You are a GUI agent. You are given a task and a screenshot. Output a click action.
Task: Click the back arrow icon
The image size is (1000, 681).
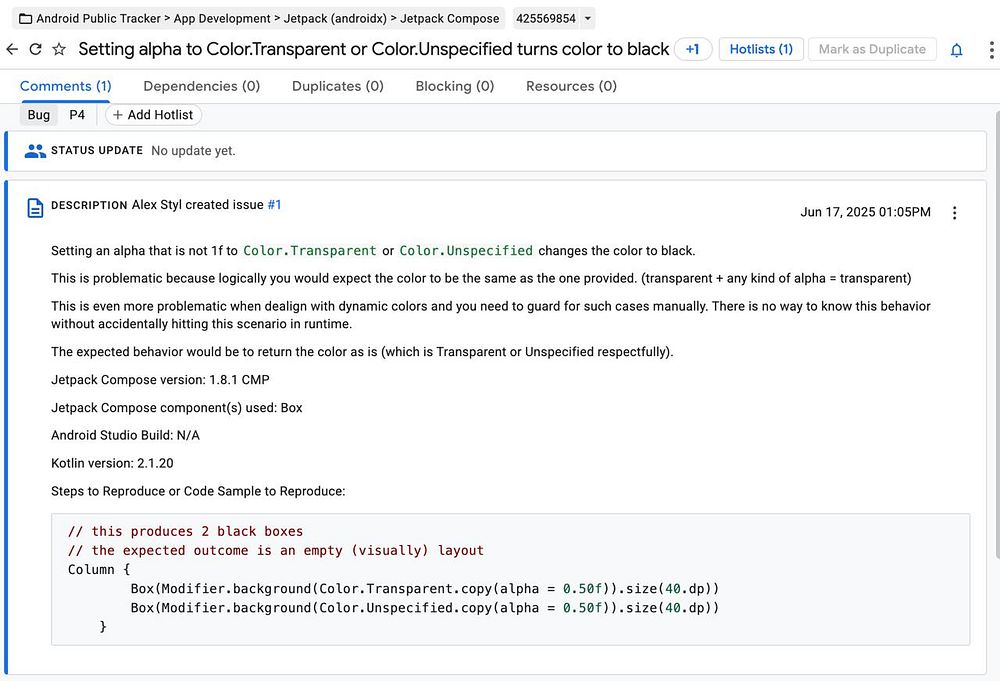12,49
